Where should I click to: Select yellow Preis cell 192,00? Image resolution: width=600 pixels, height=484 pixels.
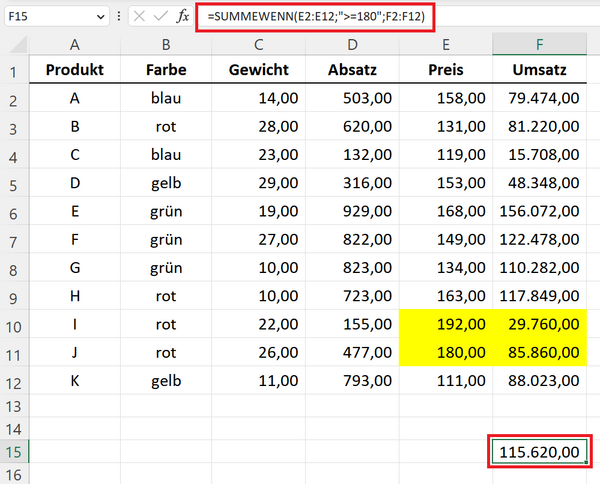(x=446, y=324)
